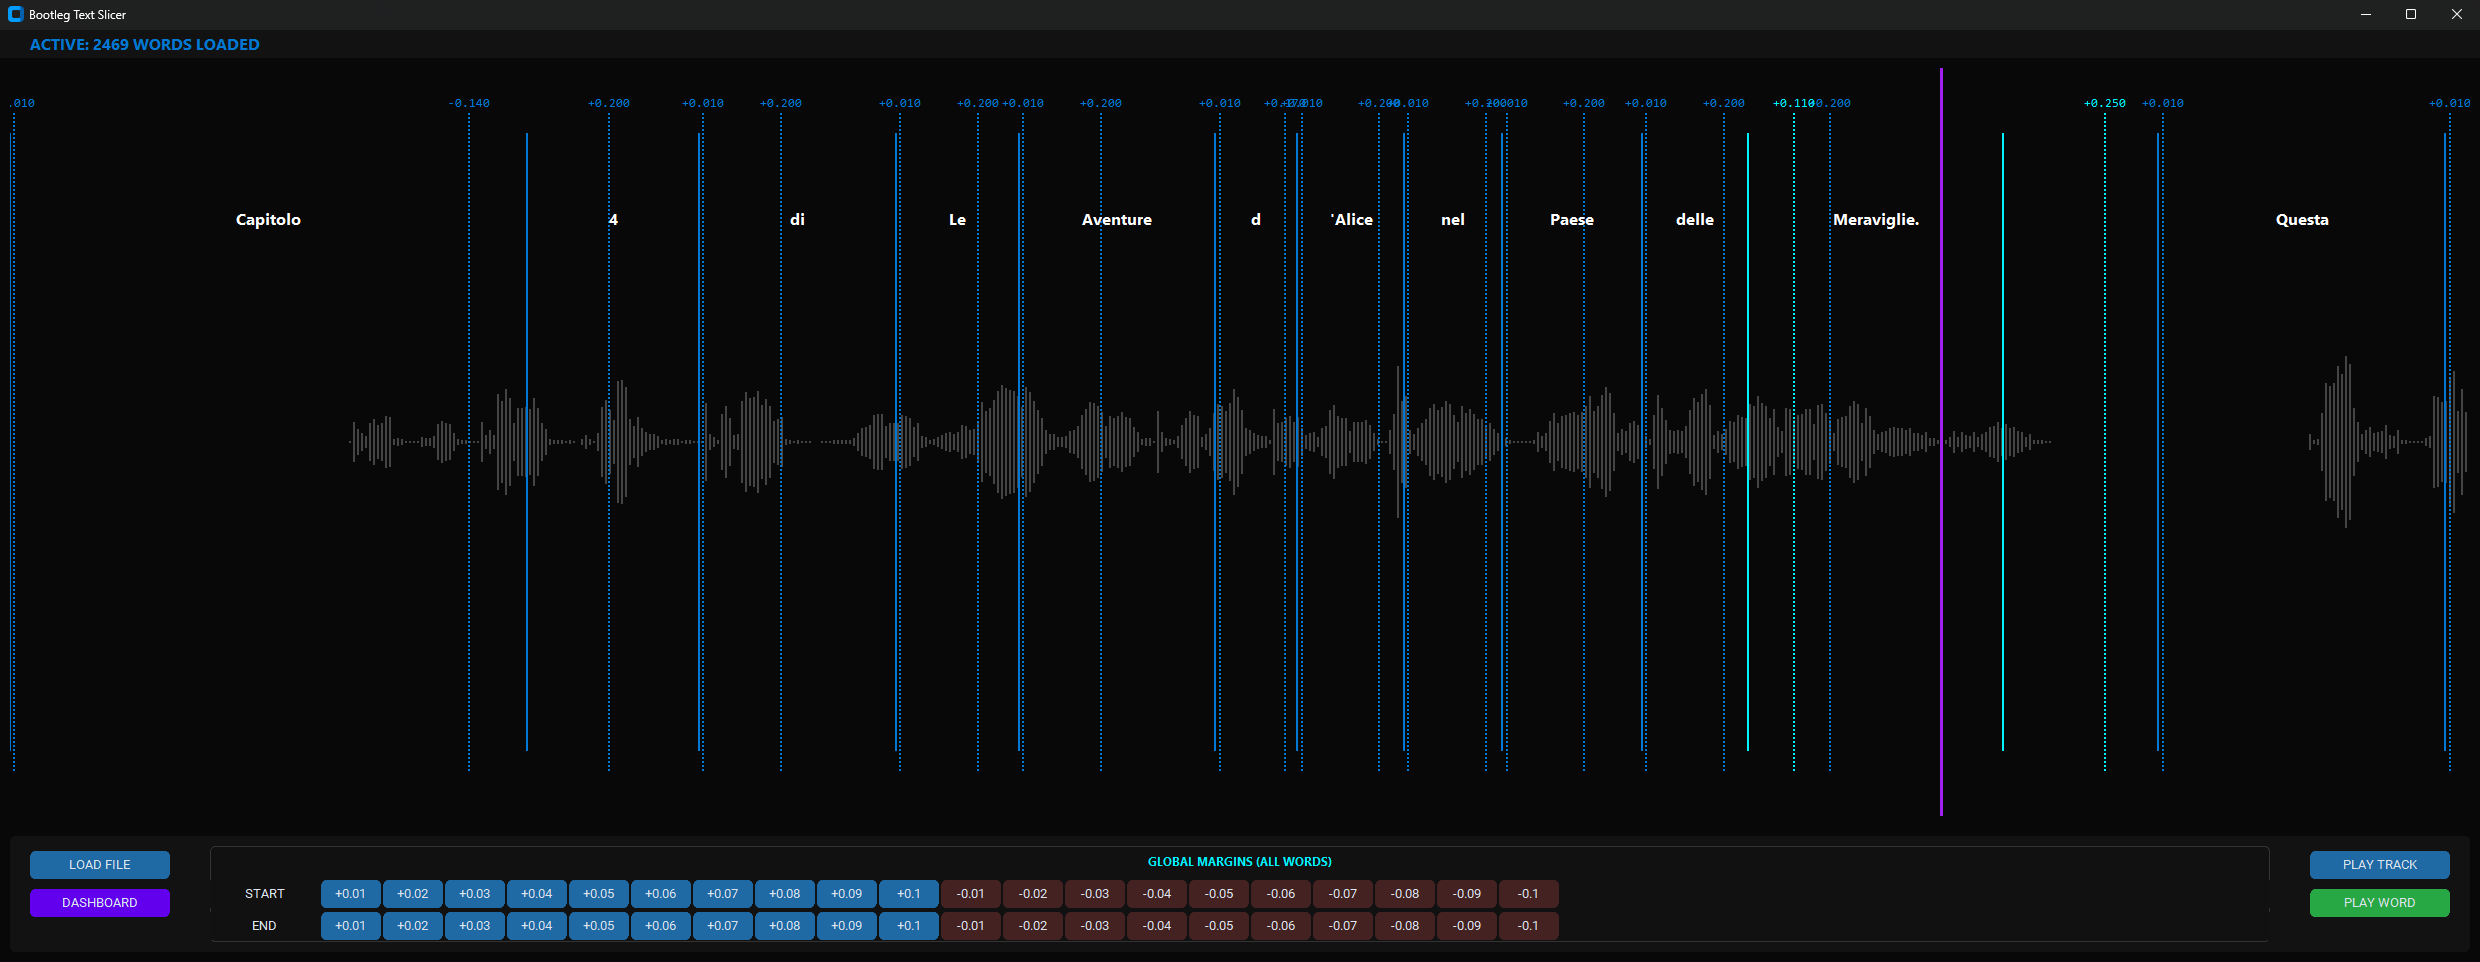Screen dimensions: 2480x962
Task: Subtract -0.02 from global END margin
Action: tap(1032, 926)
